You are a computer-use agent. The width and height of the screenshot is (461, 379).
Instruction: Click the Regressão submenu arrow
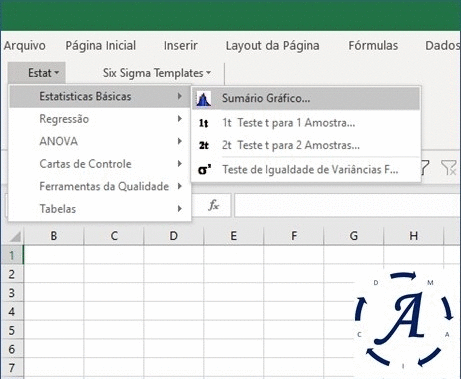click(x=180, y=119)
